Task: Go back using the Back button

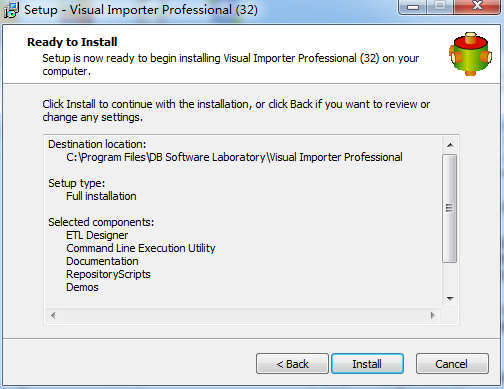Action: 292,364
